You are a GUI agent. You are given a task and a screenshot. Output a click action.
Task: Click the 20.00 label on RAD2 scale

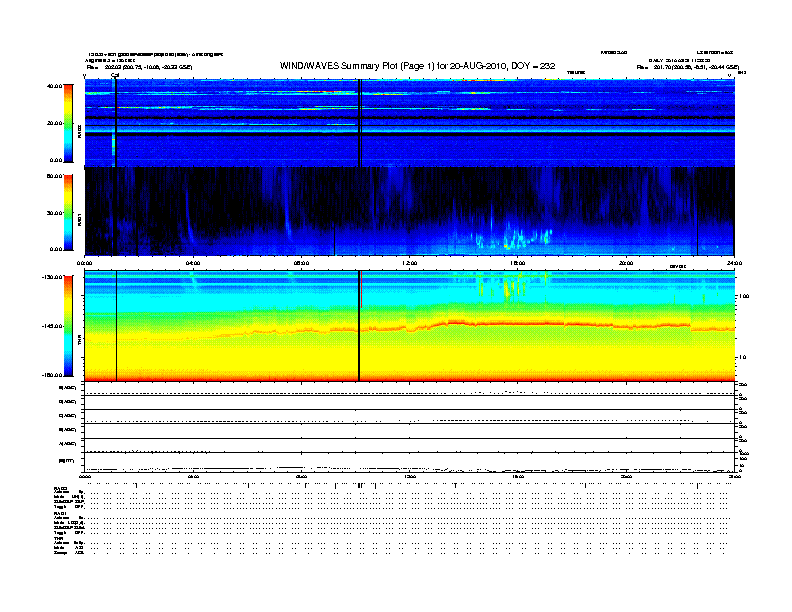pyautogui.click(x=55, y=123)
